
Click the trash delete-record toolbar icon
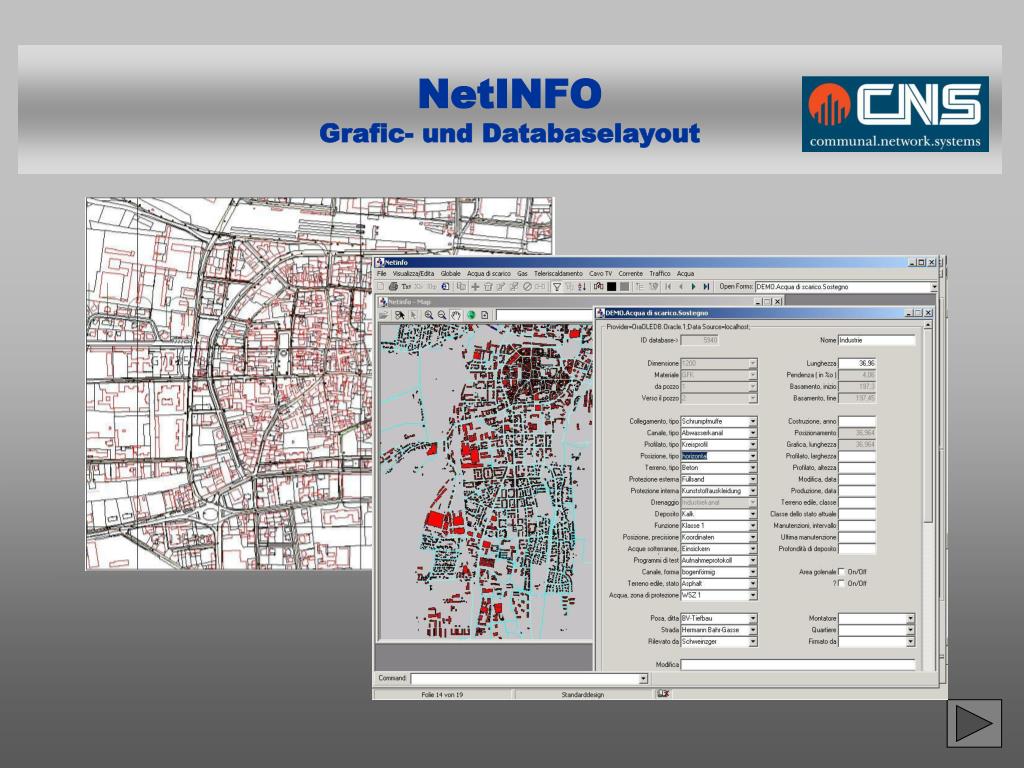tap(488, 287)
